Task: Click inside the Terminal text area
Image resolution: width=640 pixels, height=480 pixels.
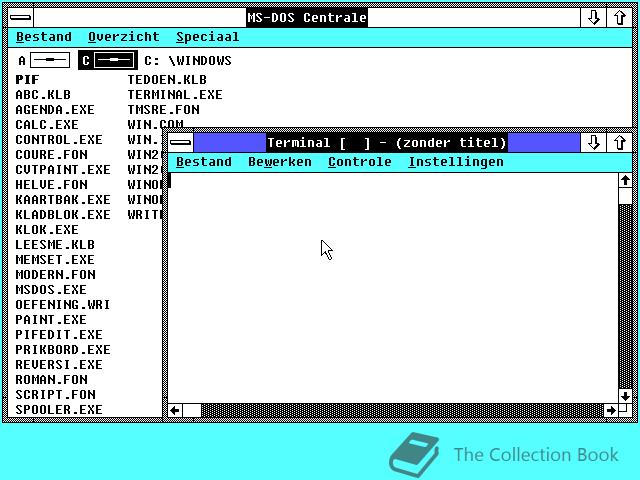Action: pos(393,288)
